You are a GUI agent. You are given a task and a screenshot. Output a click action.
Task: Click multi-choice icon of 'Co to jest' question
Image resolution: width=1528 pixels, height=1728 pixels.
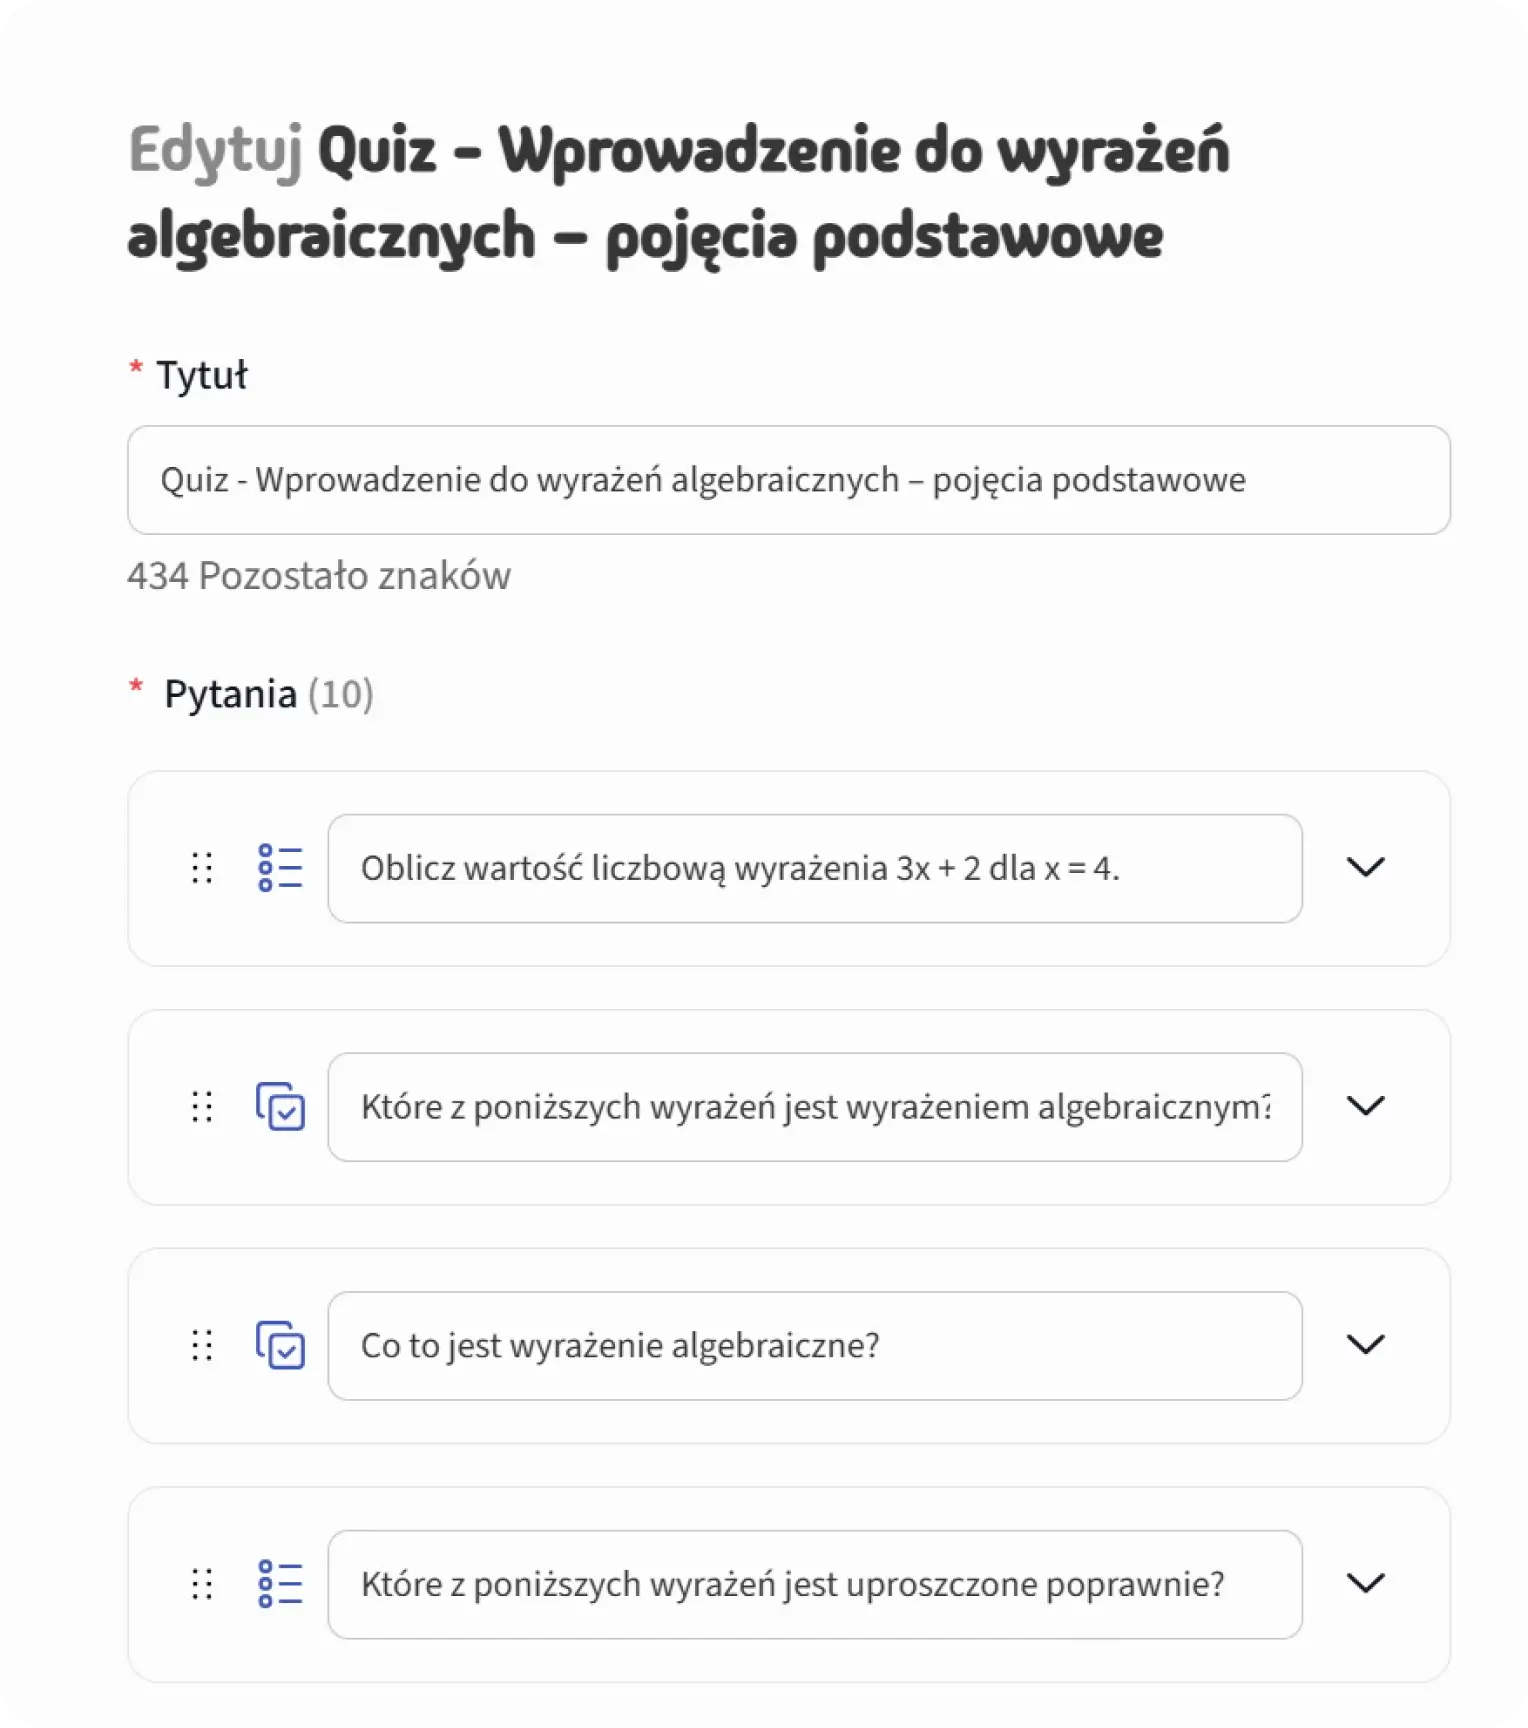click(280, 1345)
